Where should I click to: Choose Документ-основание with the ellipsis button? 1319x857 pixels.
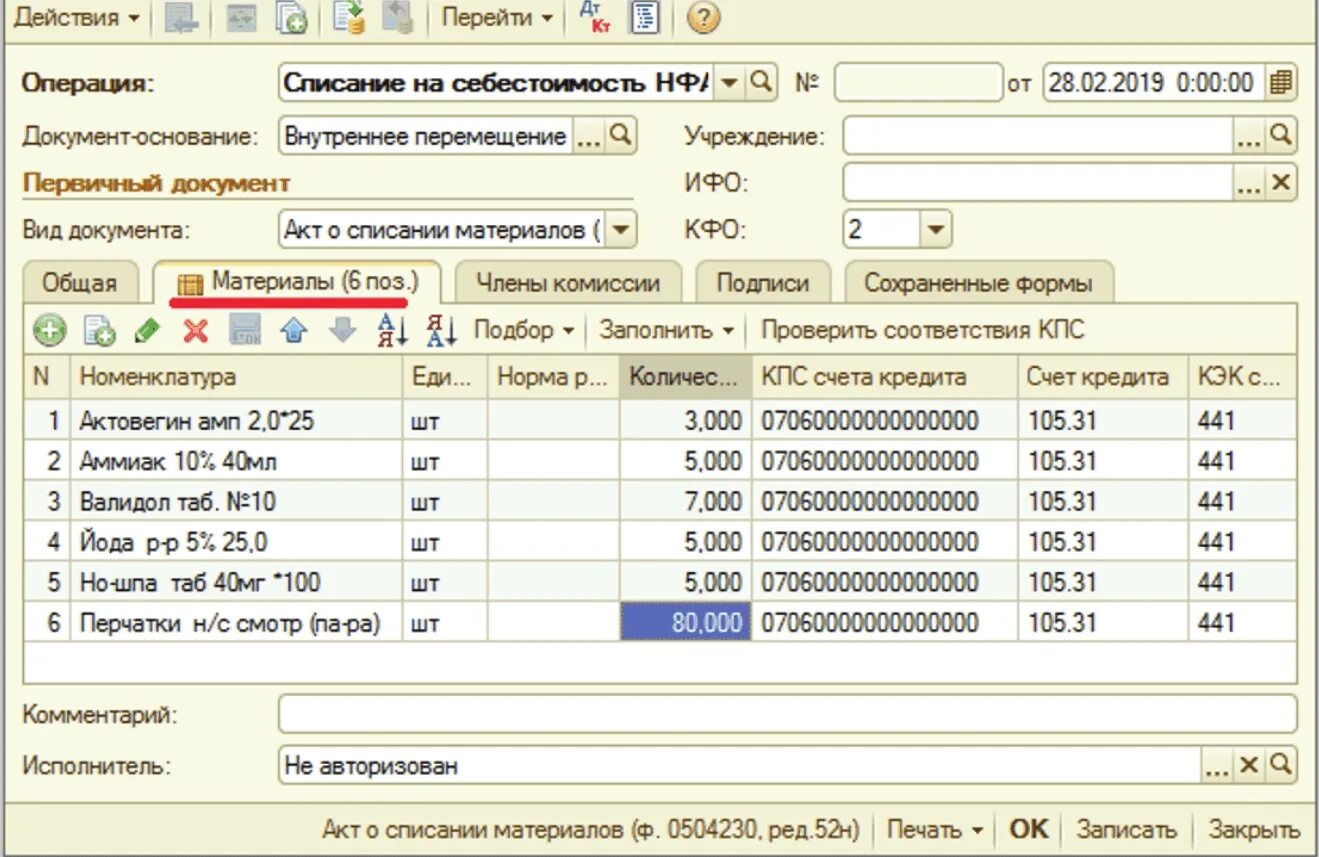pos(589,137)
